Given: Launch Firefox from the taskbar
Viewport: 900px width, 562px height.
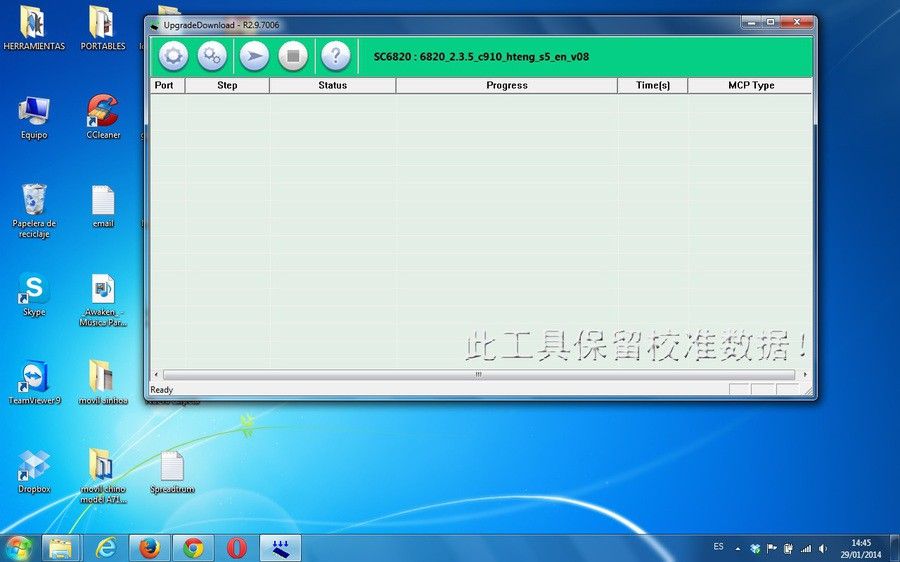Looking at the screenshot, I should [149, 548].
